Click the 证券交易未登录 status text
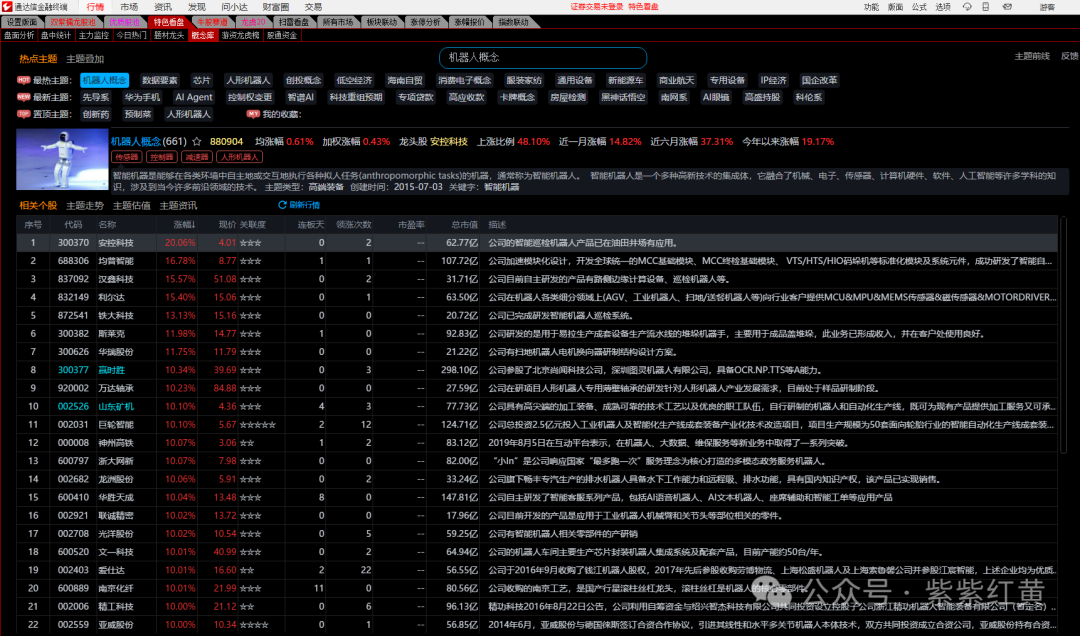This screenshot has height=636, width=1080. click(x=596, y=7)
